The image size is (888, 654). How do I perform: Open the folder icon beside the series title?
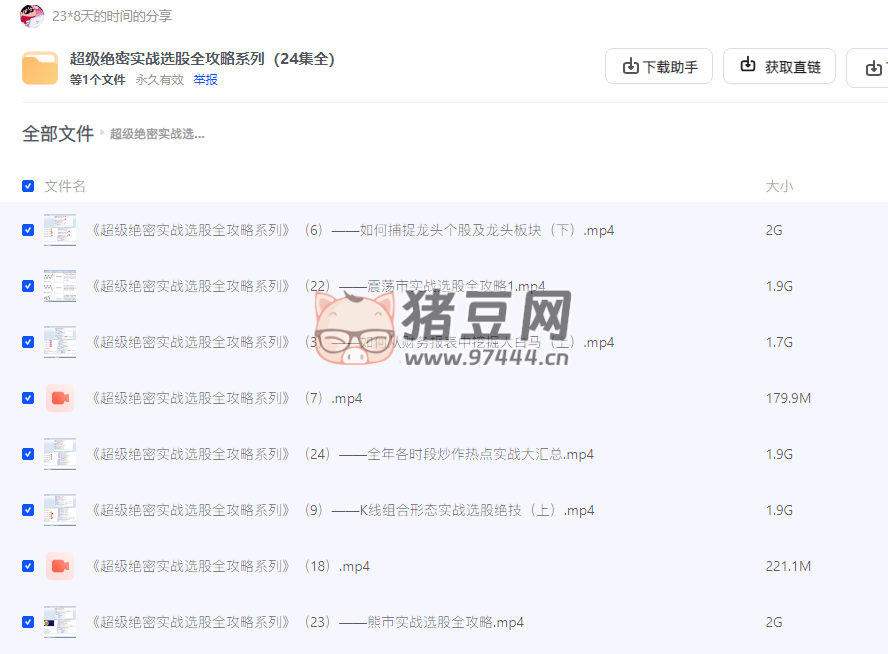click(x=39, y=67)
